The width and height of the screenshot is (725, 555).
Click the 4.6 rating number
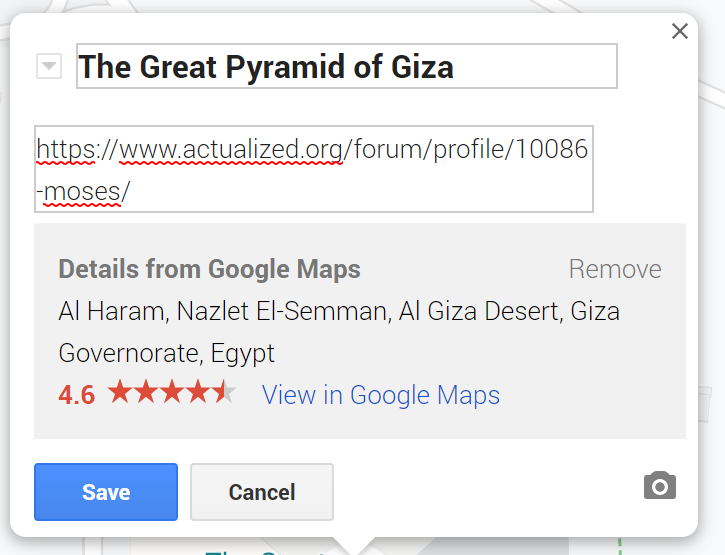click(x=77, y=395)
